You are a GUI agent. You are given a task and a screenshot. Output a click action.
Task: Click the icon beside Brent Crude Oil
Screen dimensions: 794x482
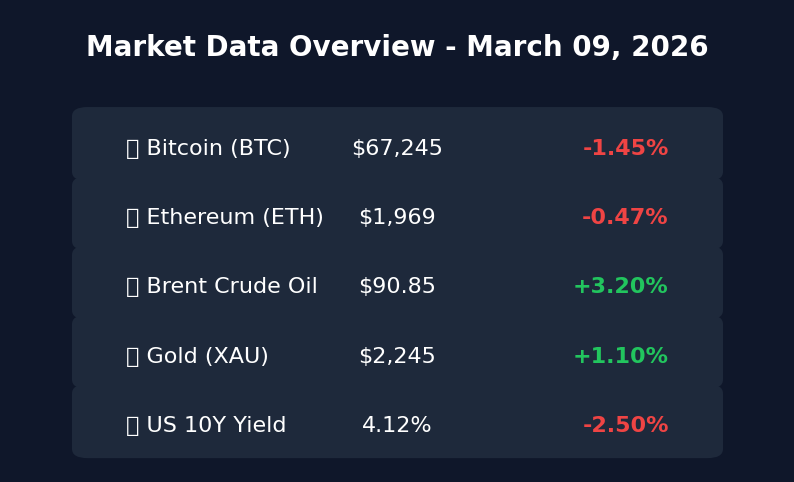[x=132, y=287]
